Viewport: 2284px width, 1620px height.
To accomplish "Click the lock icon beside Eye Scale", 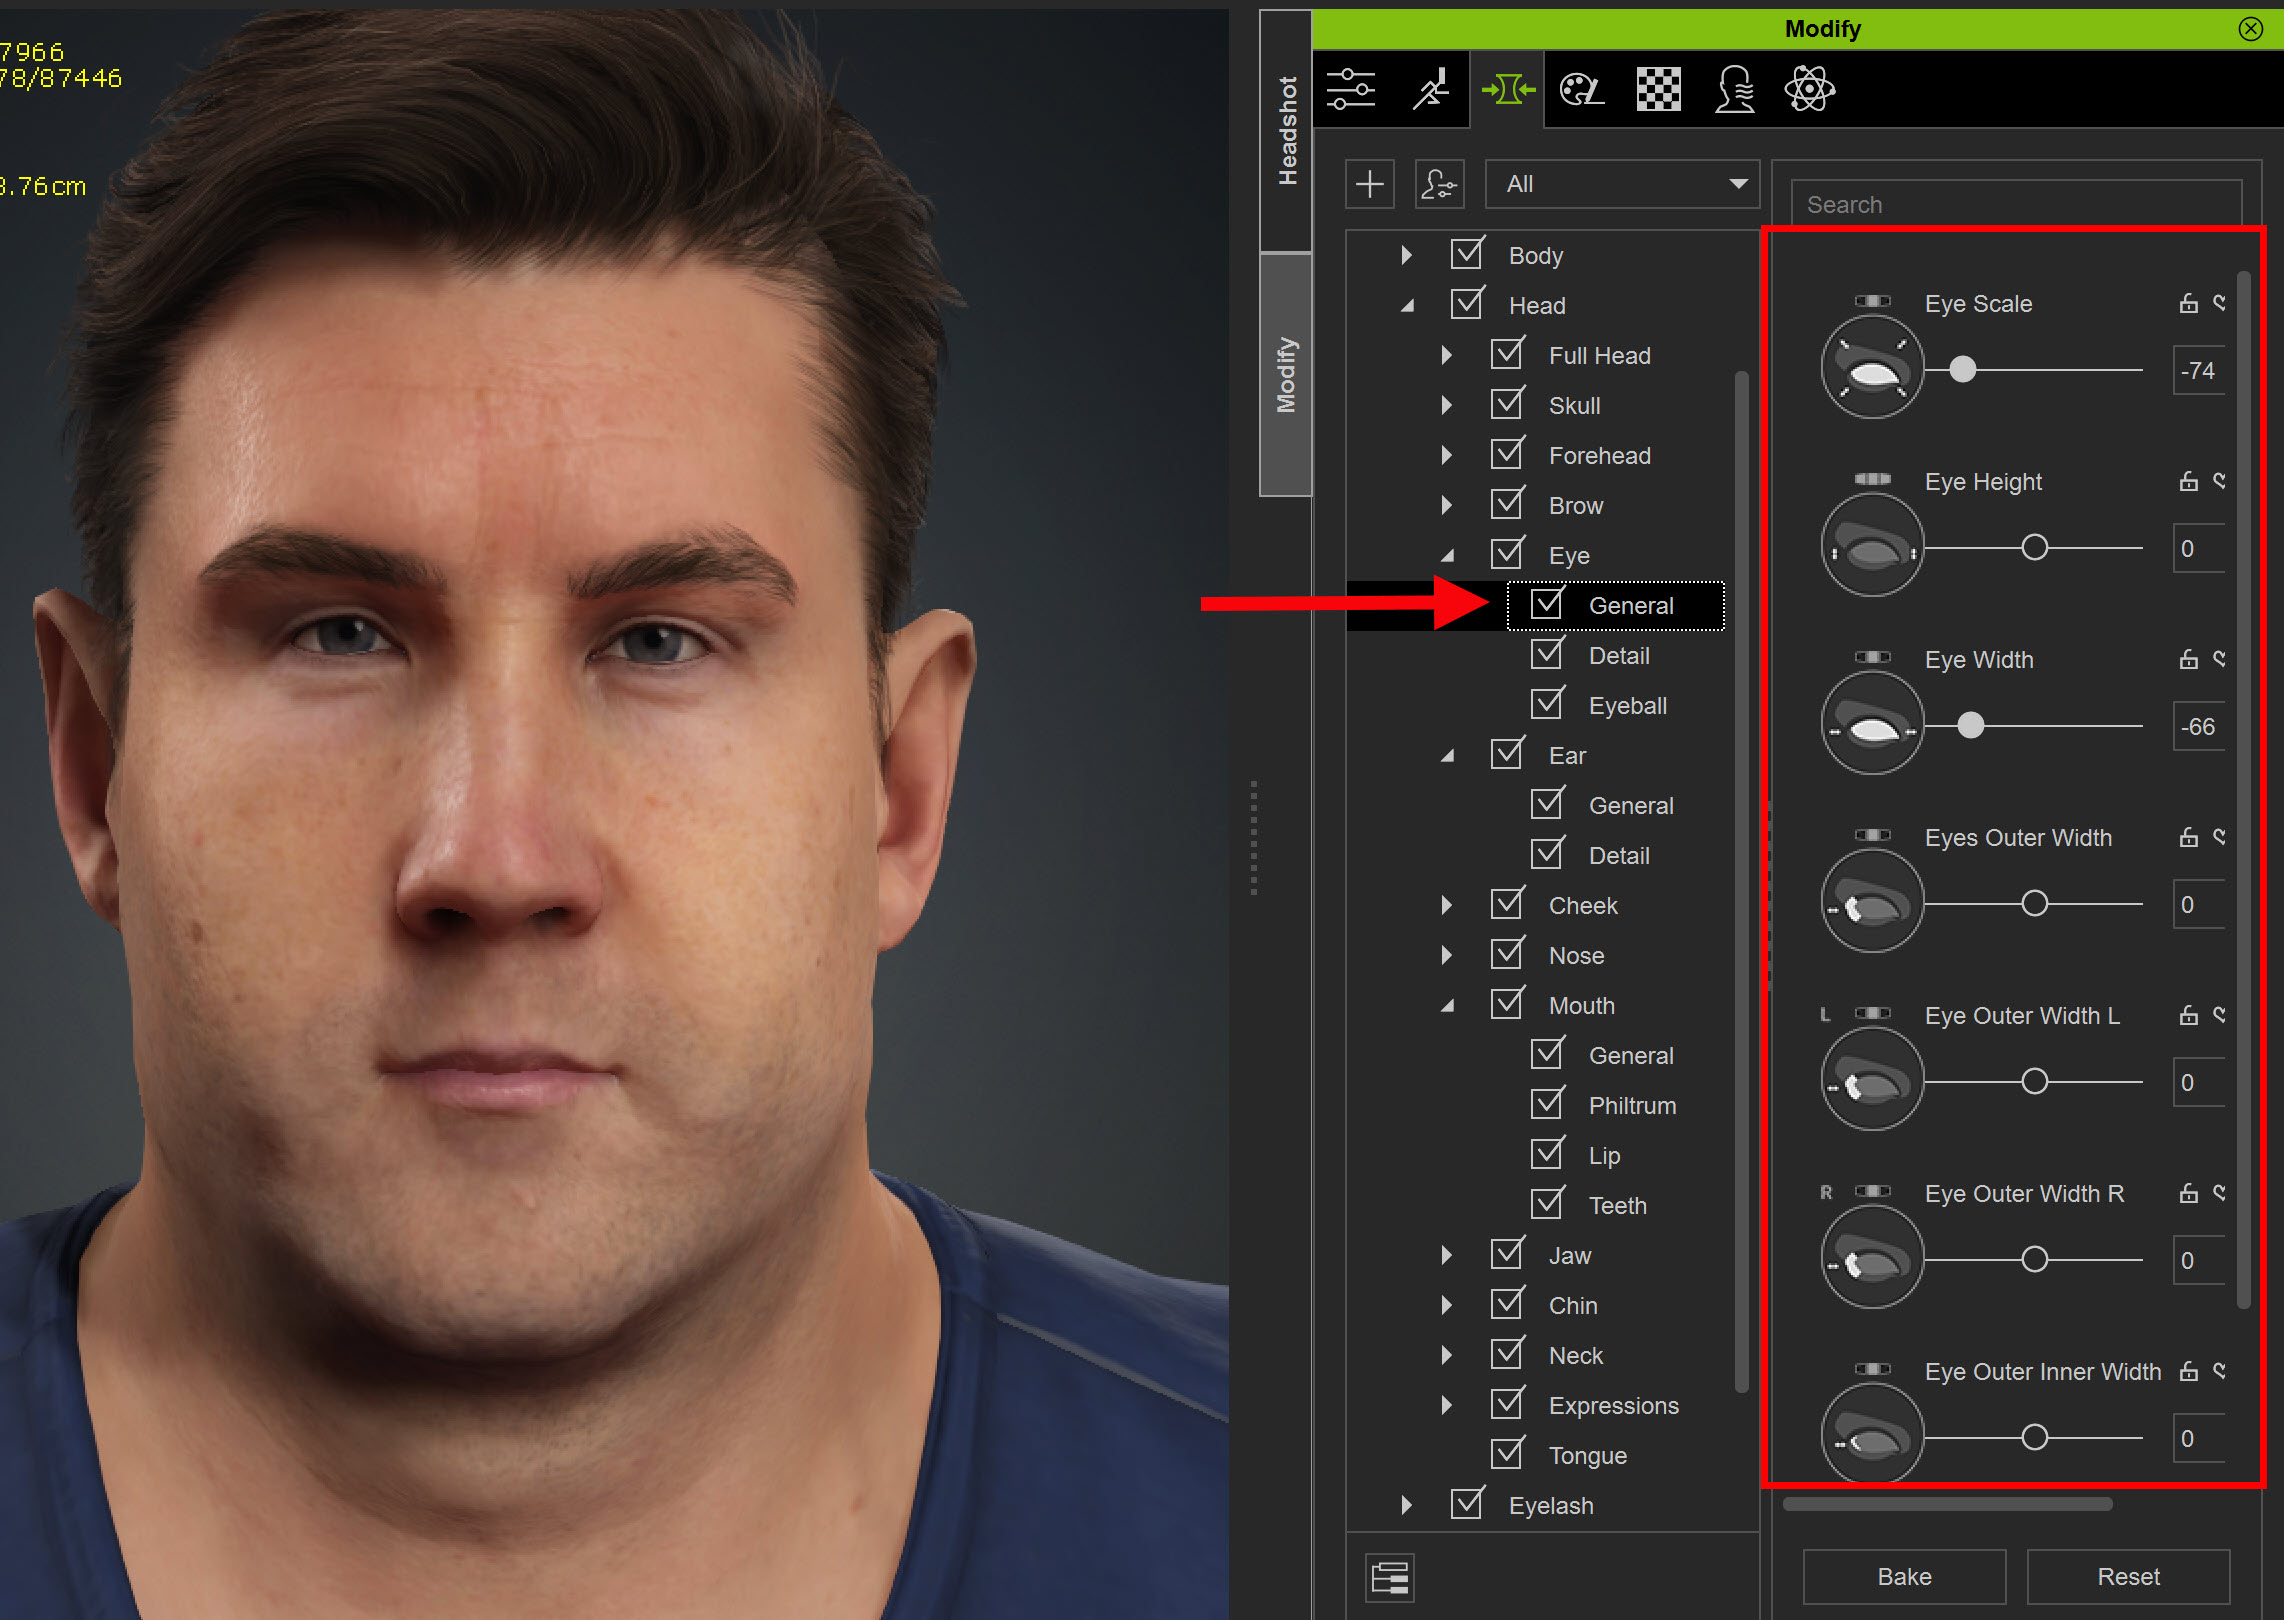I will [2188, 303].
